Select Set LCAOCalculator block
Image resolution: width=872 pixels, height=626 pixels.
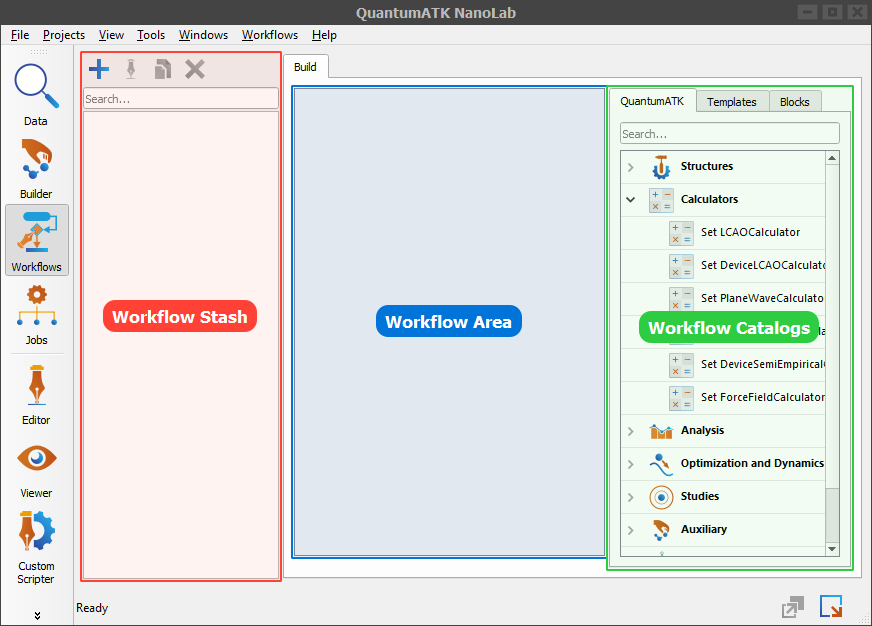(723, 233)
